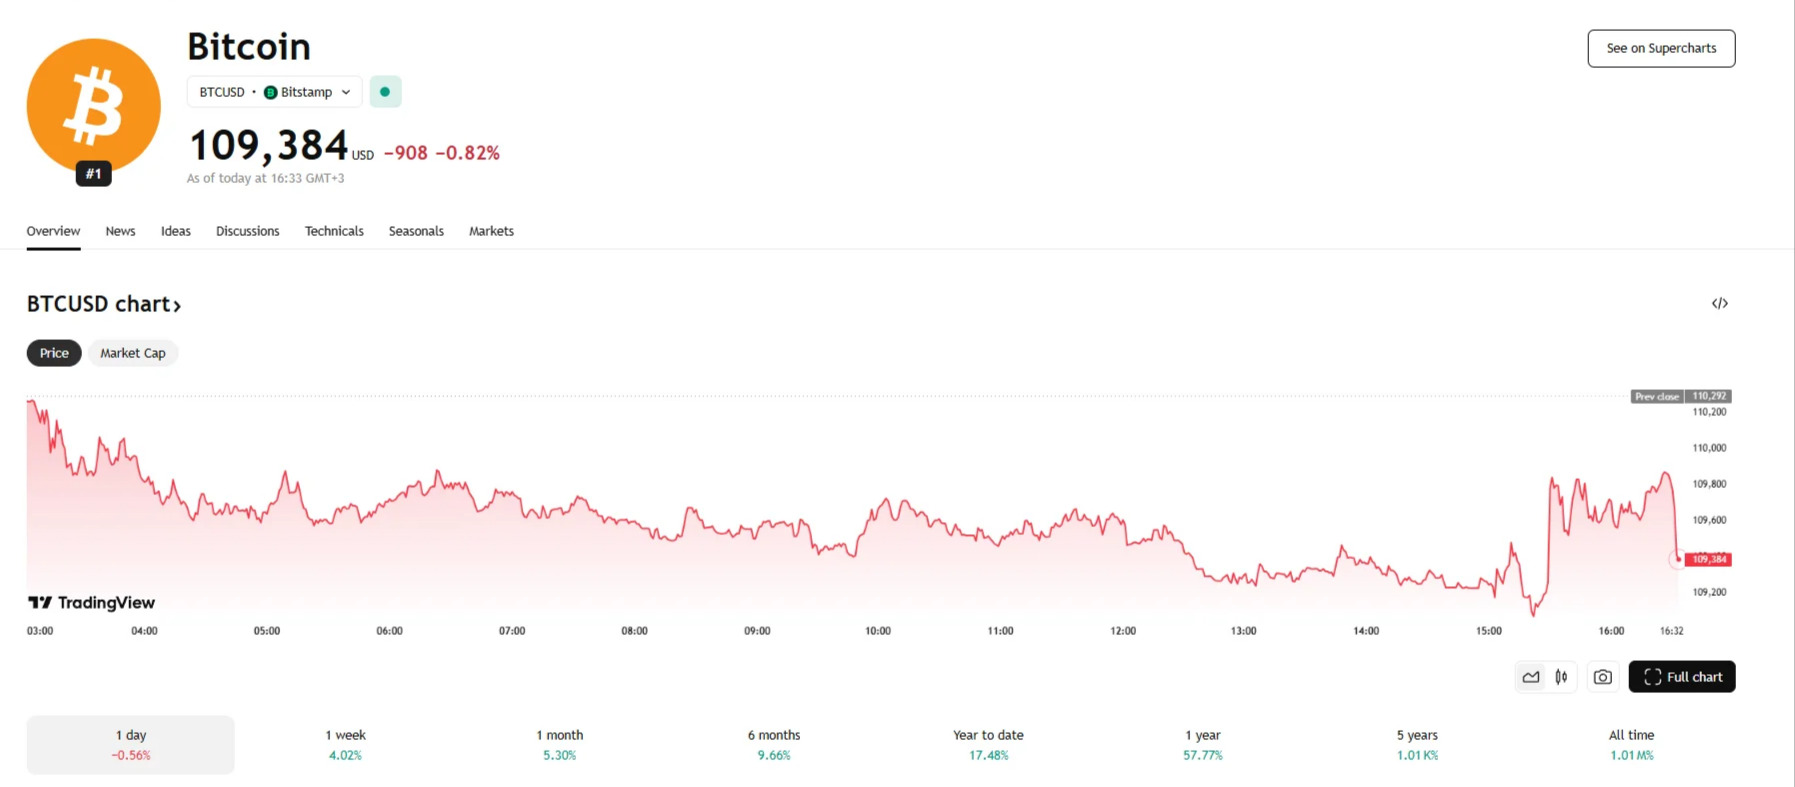1795x787 pixels.
Task: Switch to area chart type icon
Action: coord(1530,677)
